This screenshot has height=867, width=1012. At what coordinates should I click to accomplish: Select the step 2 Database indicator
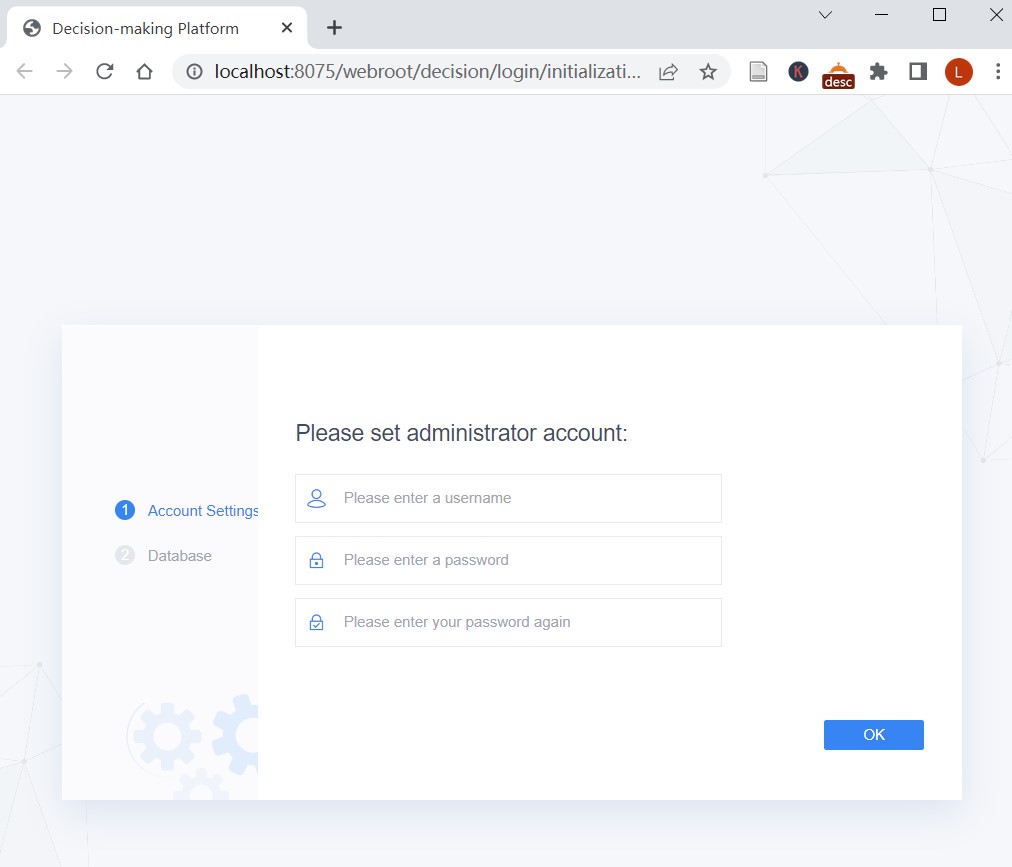(124, 555)
